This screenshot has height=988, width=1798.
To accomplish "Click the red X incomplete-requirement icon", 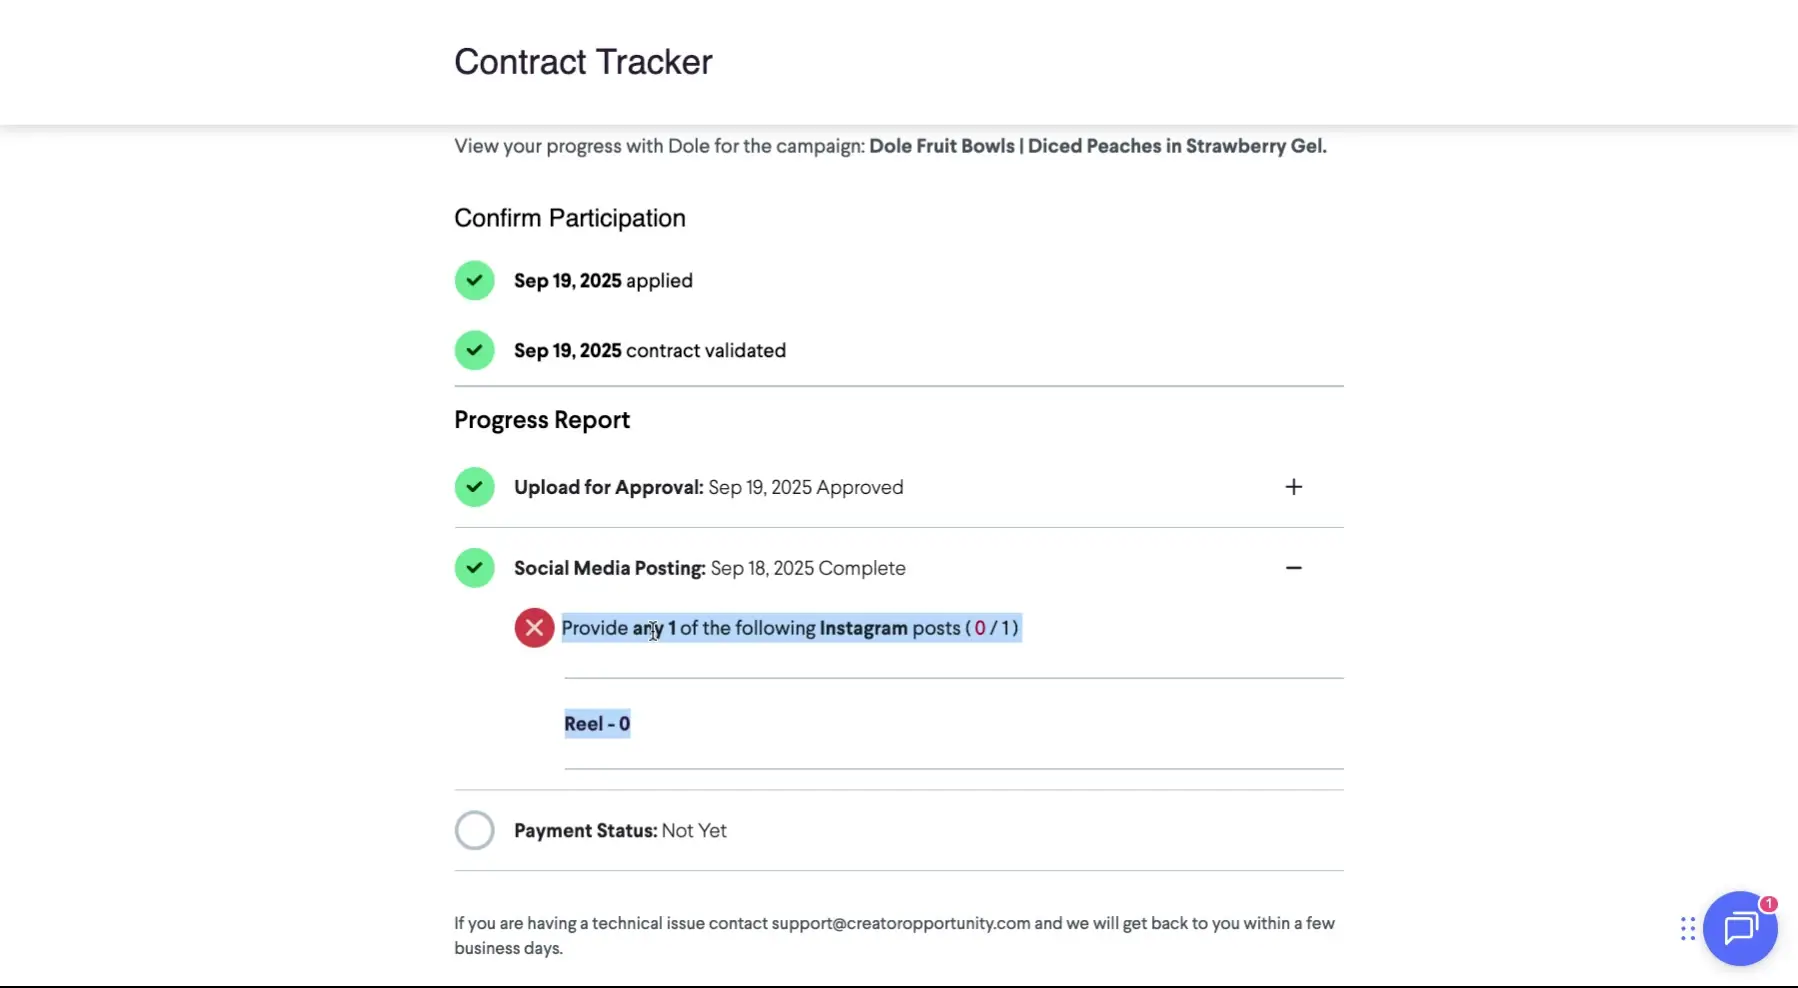I will click(x=533, y=627).
